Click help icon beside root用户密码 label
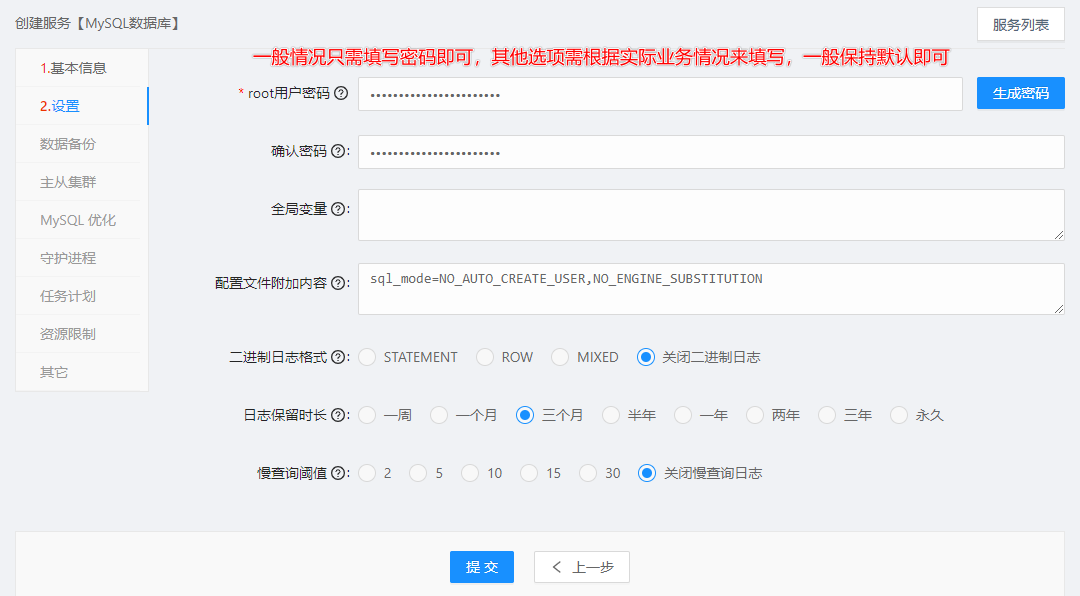 tap(341, 93)
